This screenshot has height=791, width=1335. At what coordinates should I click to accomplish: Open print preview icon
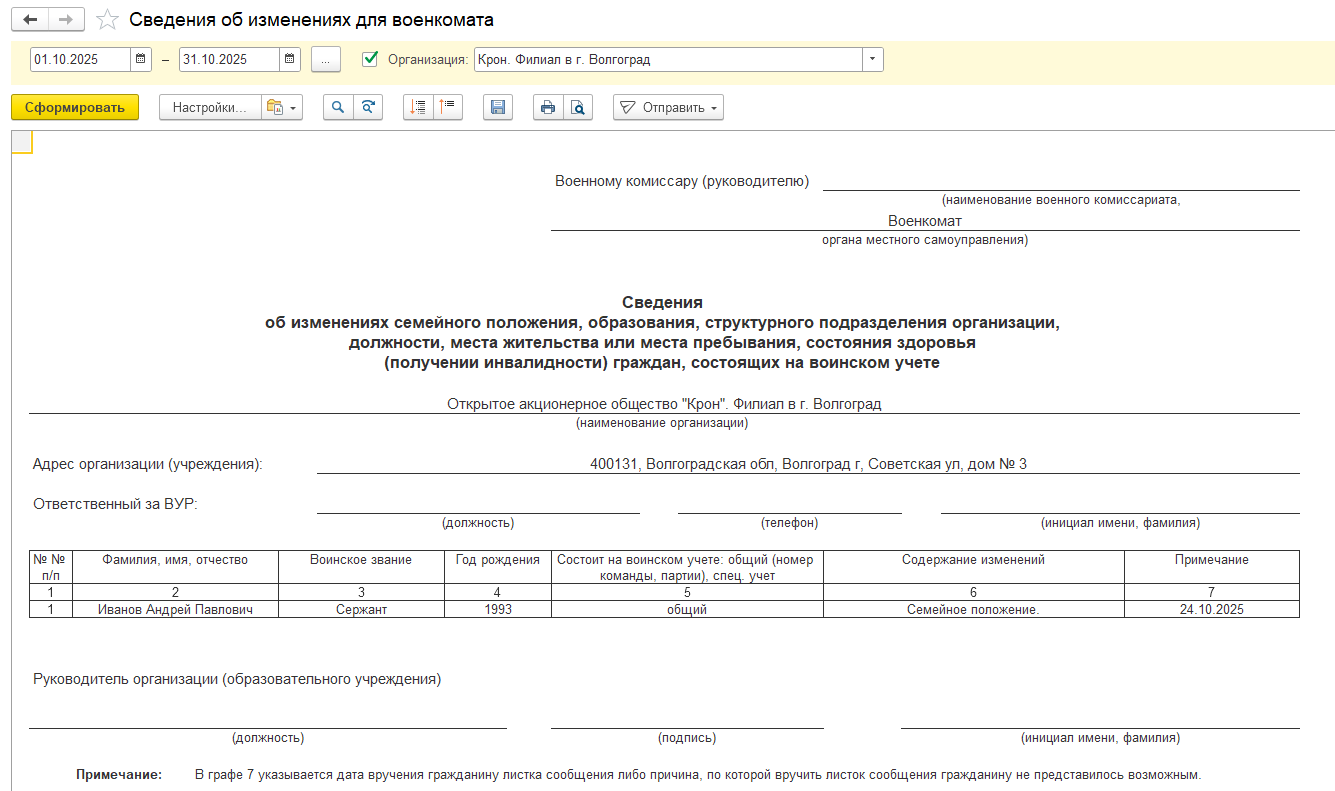coord(578,108)
